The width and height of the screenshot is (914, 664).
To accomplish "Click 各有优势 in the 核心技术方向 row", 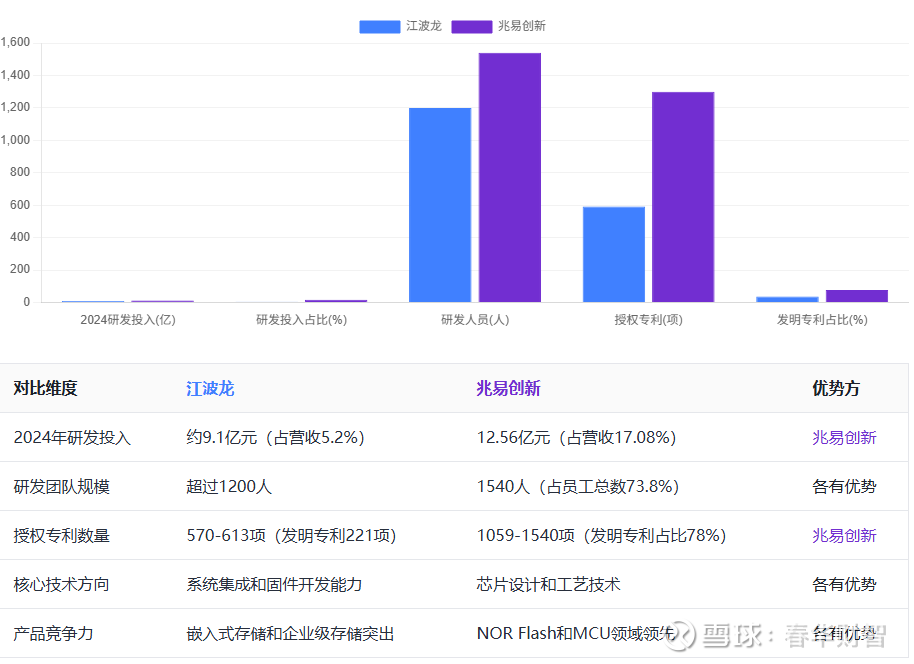I will click(844, 584).
